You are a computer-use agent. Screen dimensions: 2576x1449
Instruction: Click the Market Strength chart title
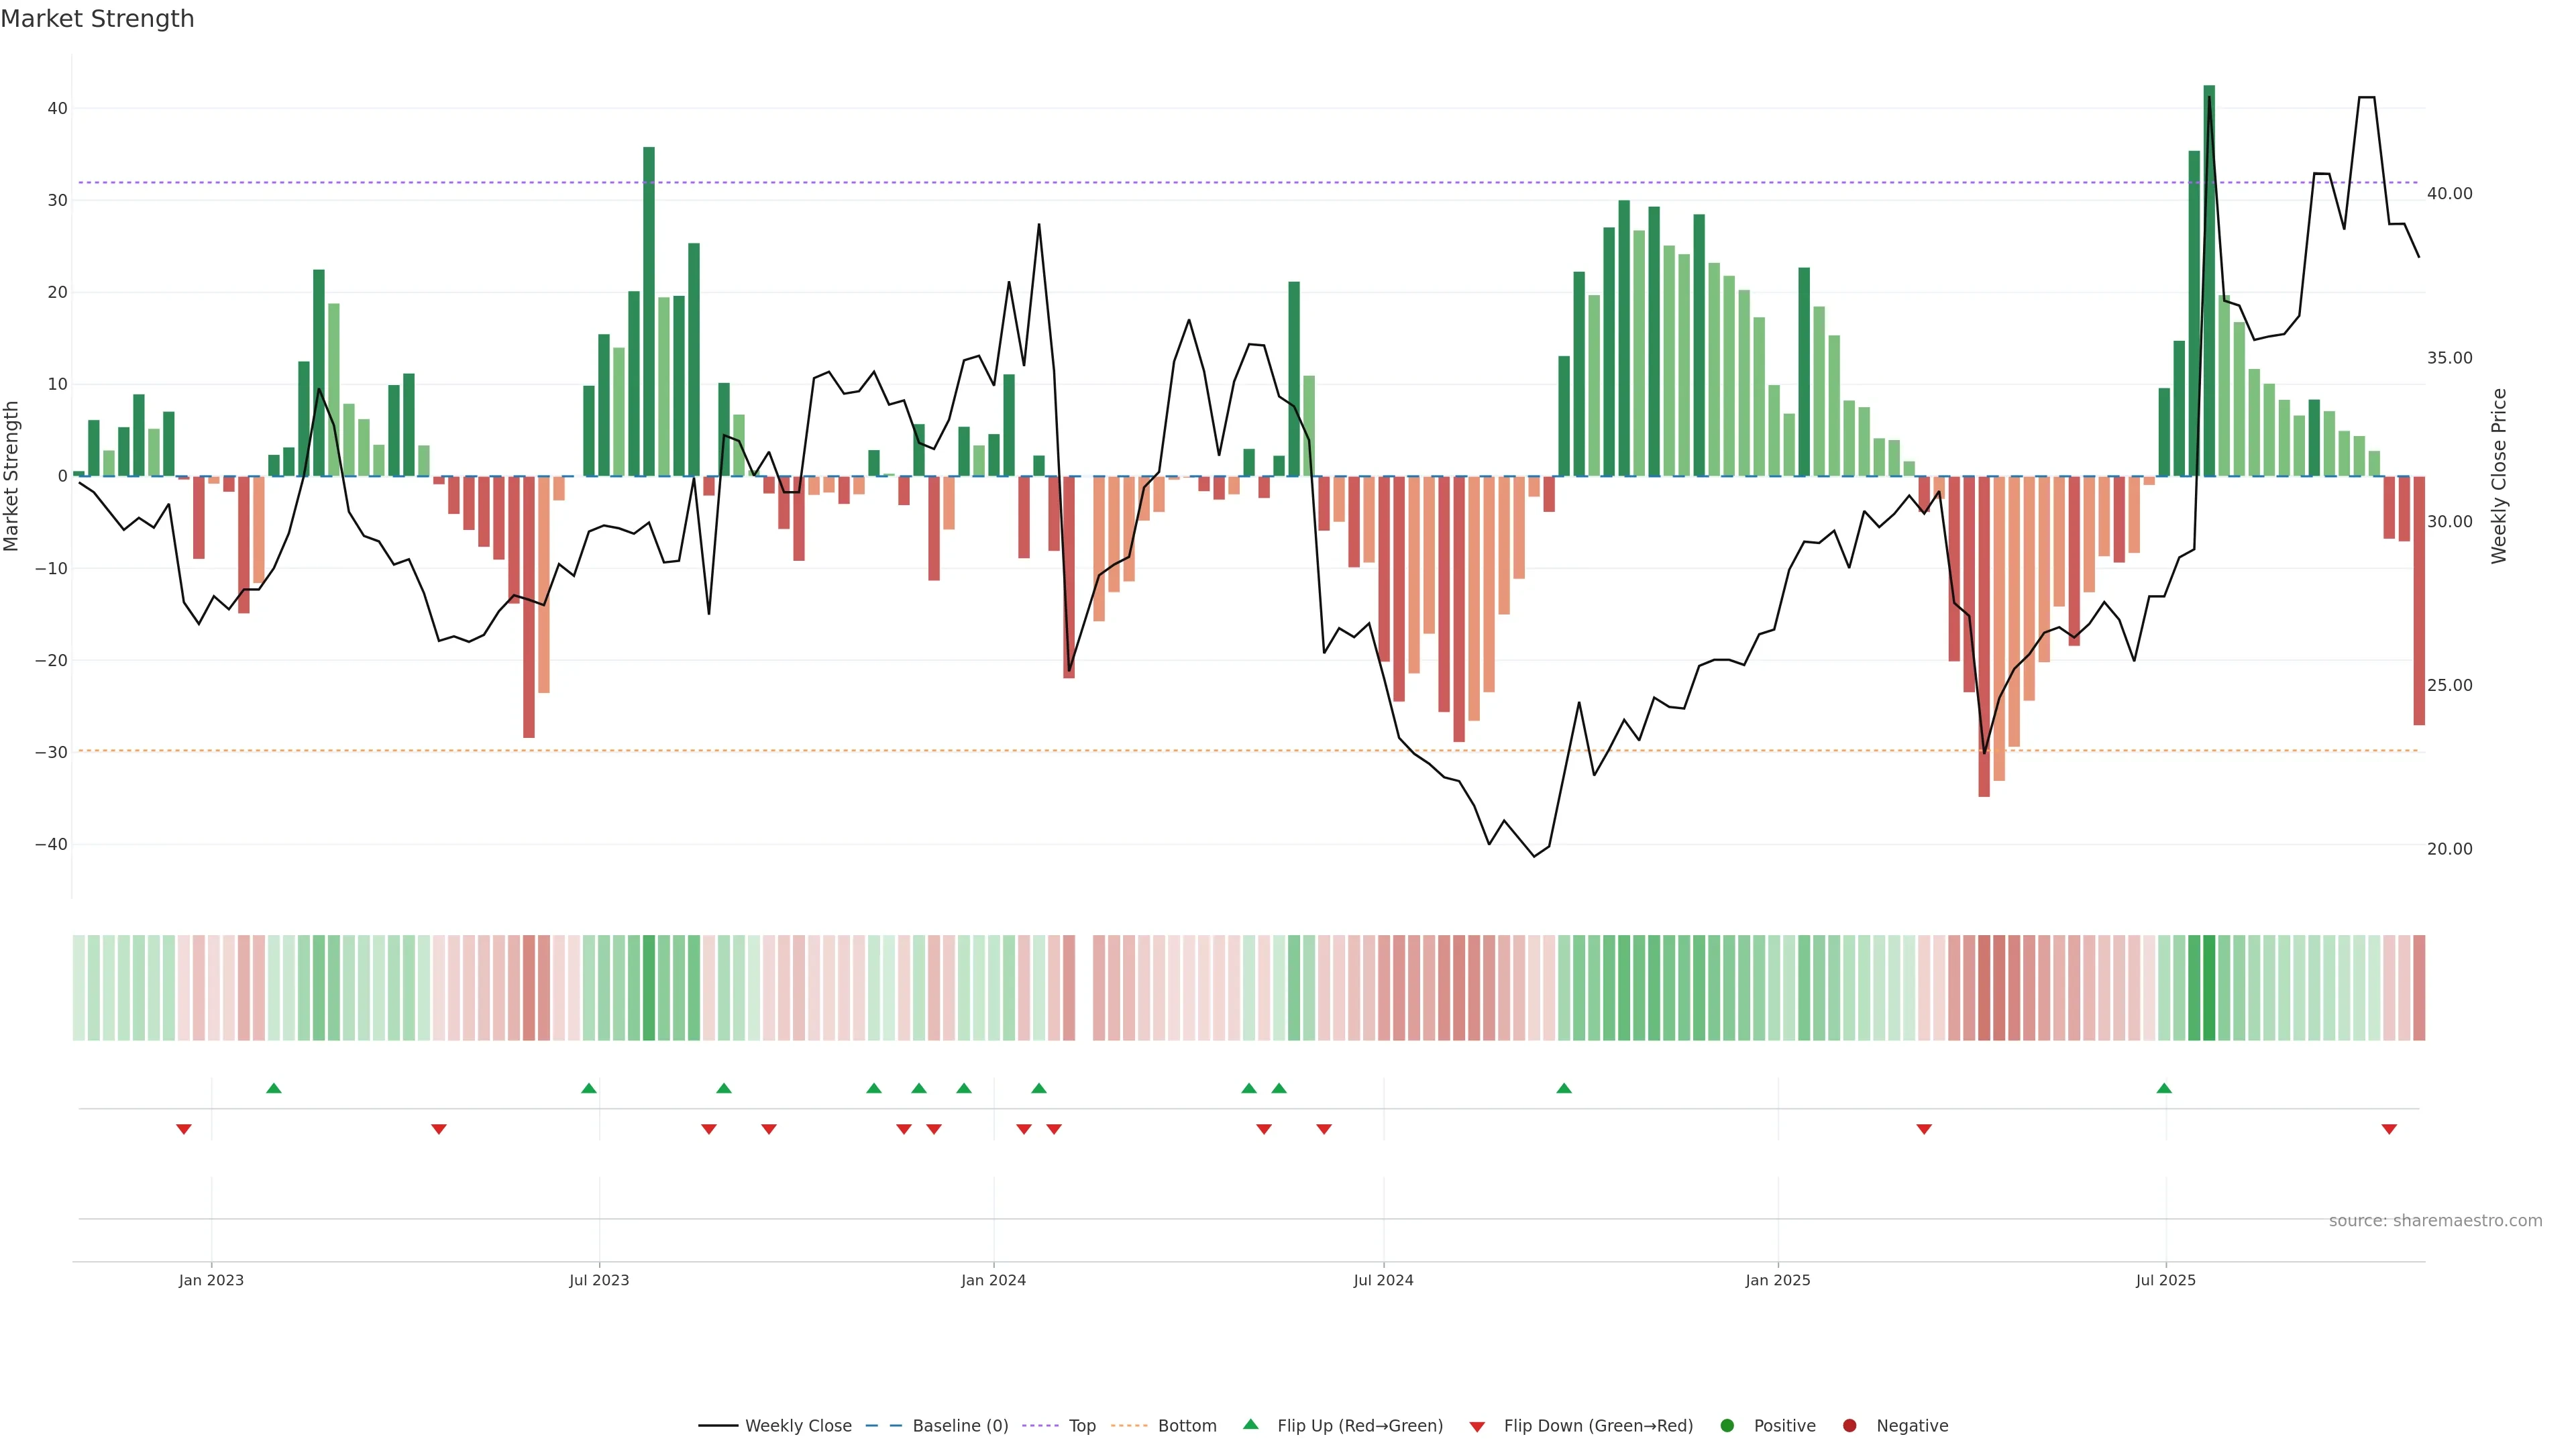(x=97, y=19)
